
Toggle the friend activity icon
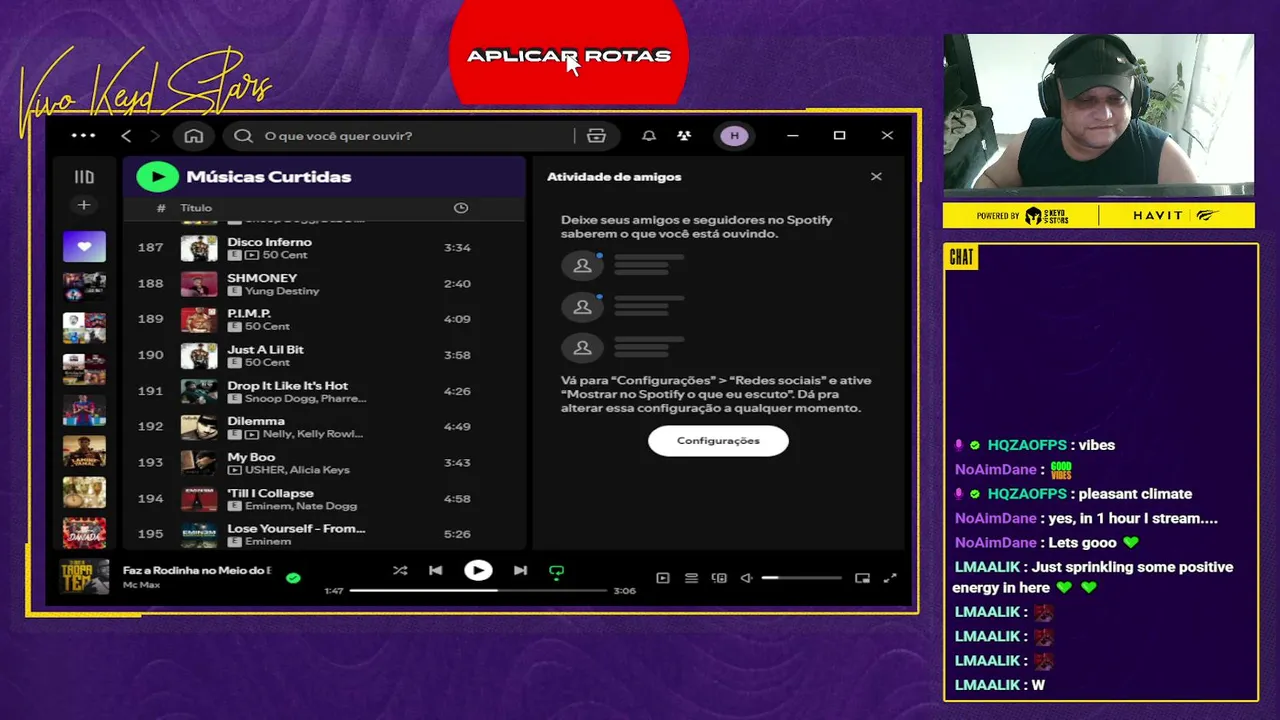click(x=684, y=136)
